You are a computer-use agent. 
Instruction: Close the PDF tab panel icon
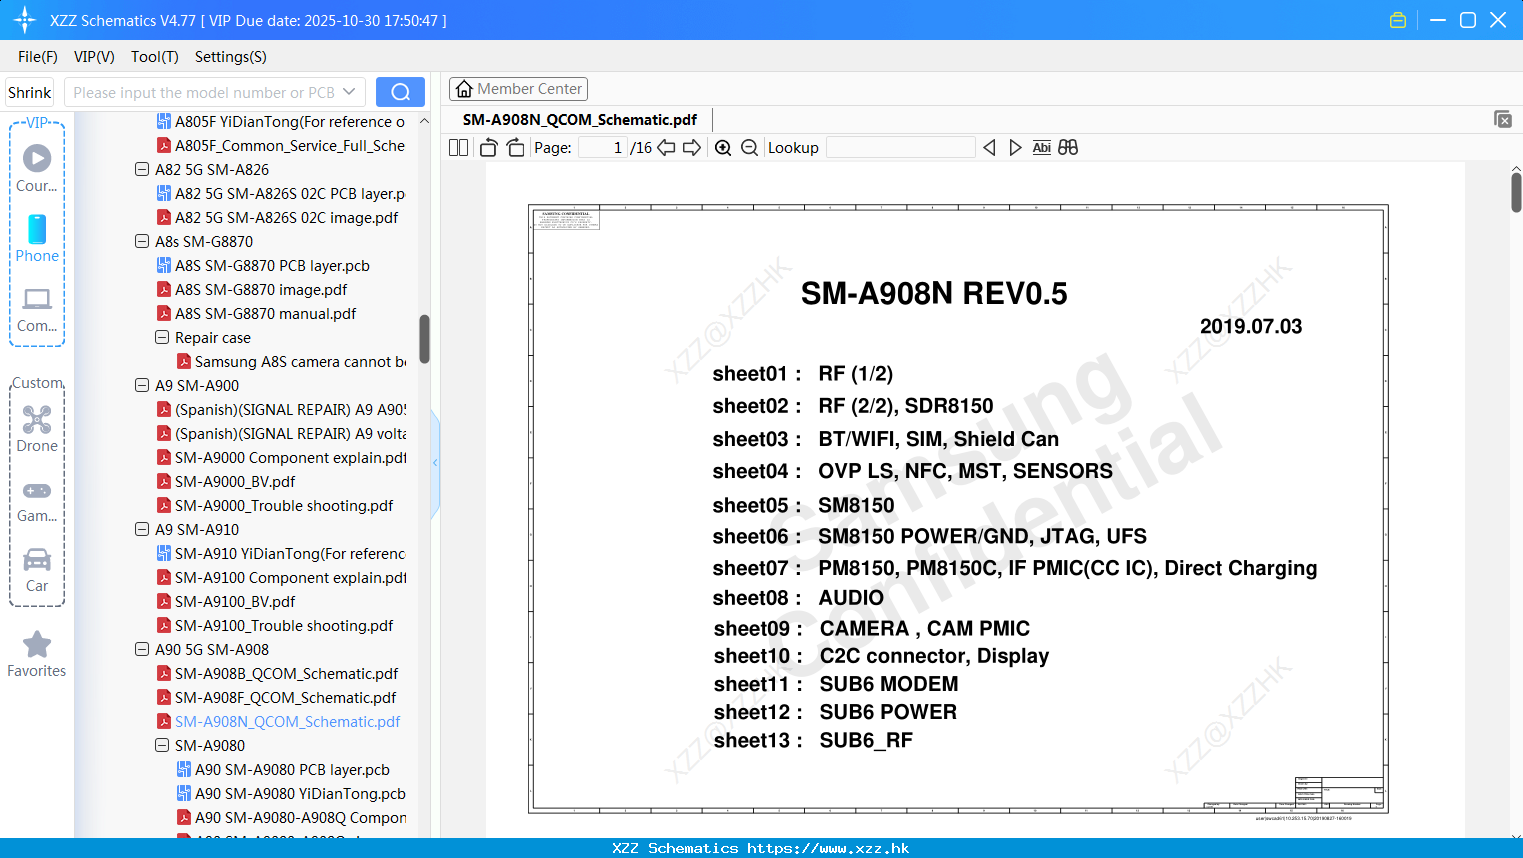tap(1503, 119)
